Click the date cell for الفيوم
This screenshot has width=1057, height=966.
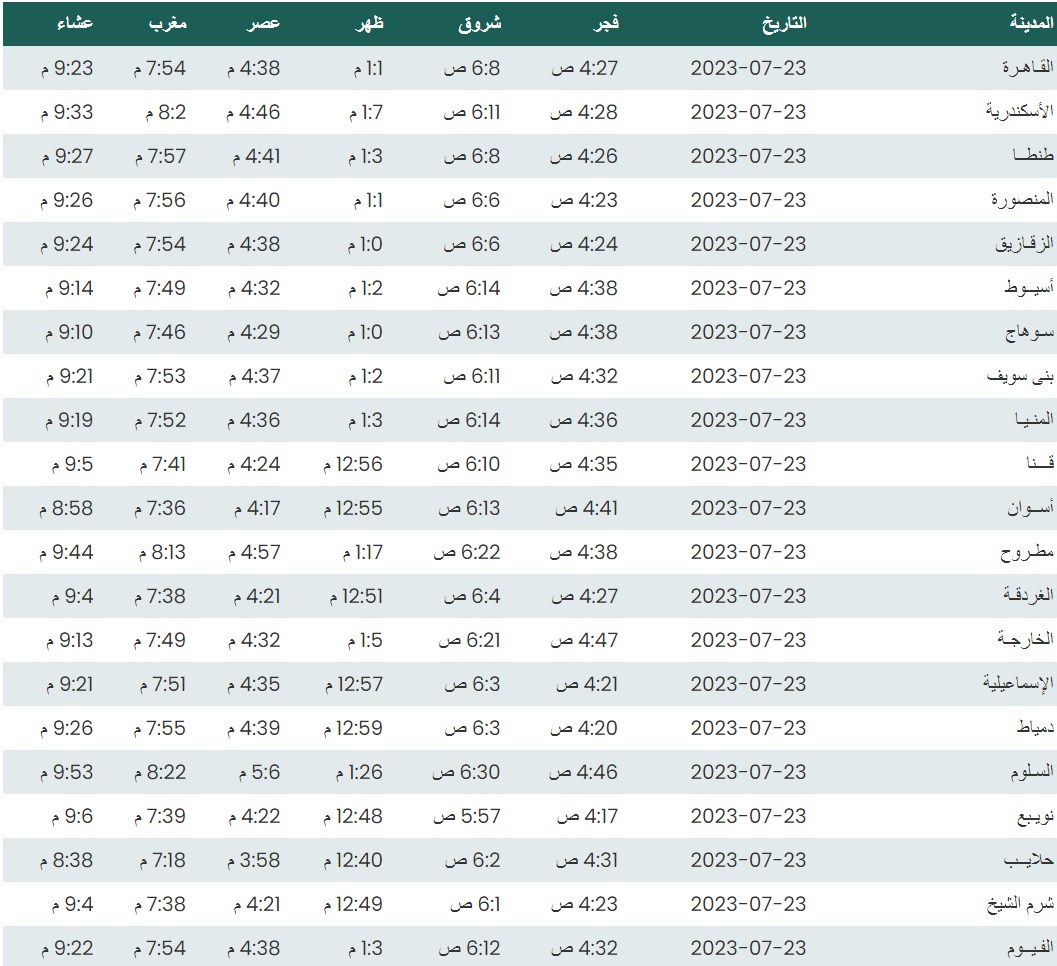click(748, 948)
